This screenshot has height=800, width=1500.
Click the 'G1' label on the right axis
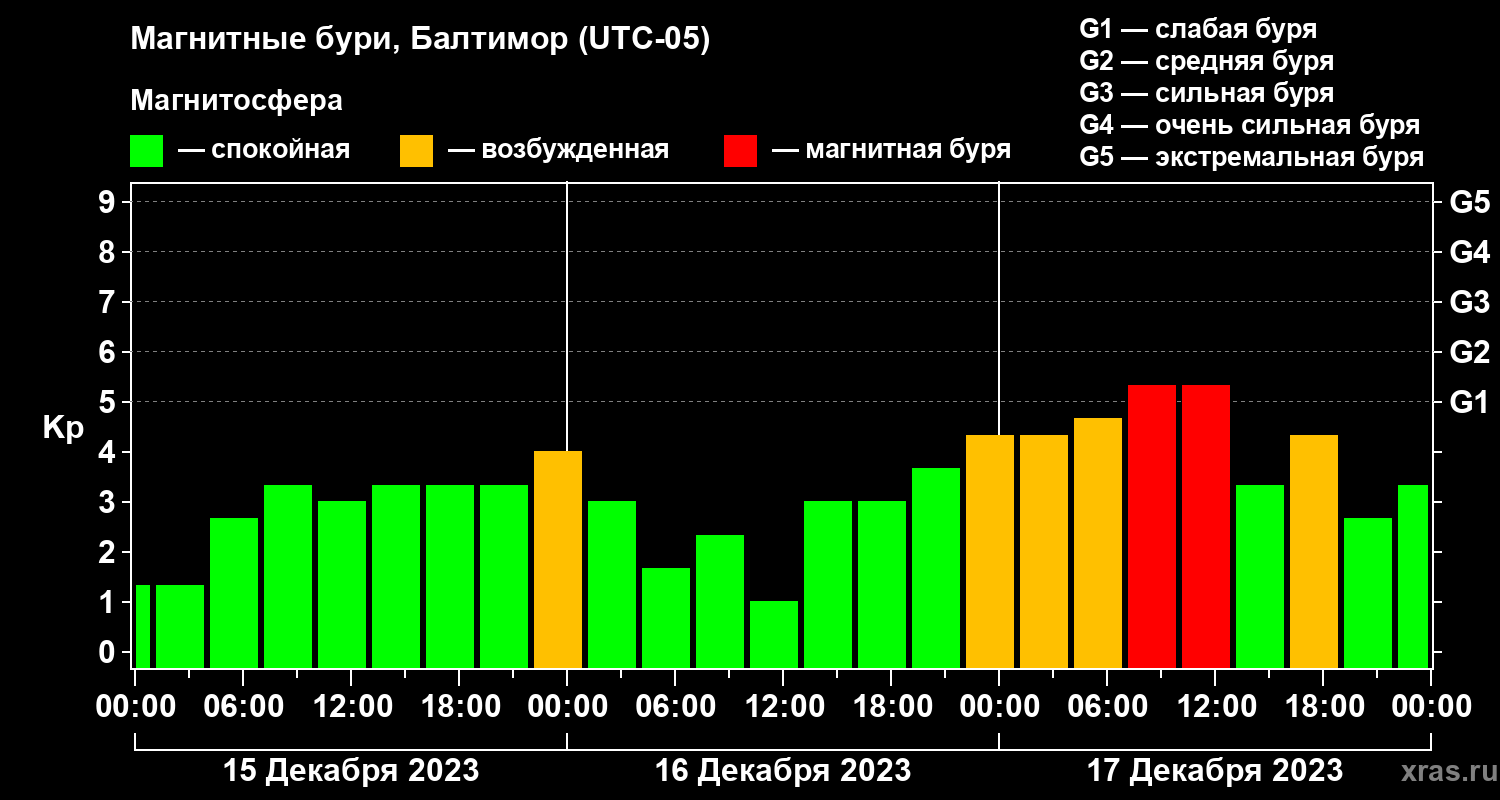pyautogui.click(x=1469, y=402)
